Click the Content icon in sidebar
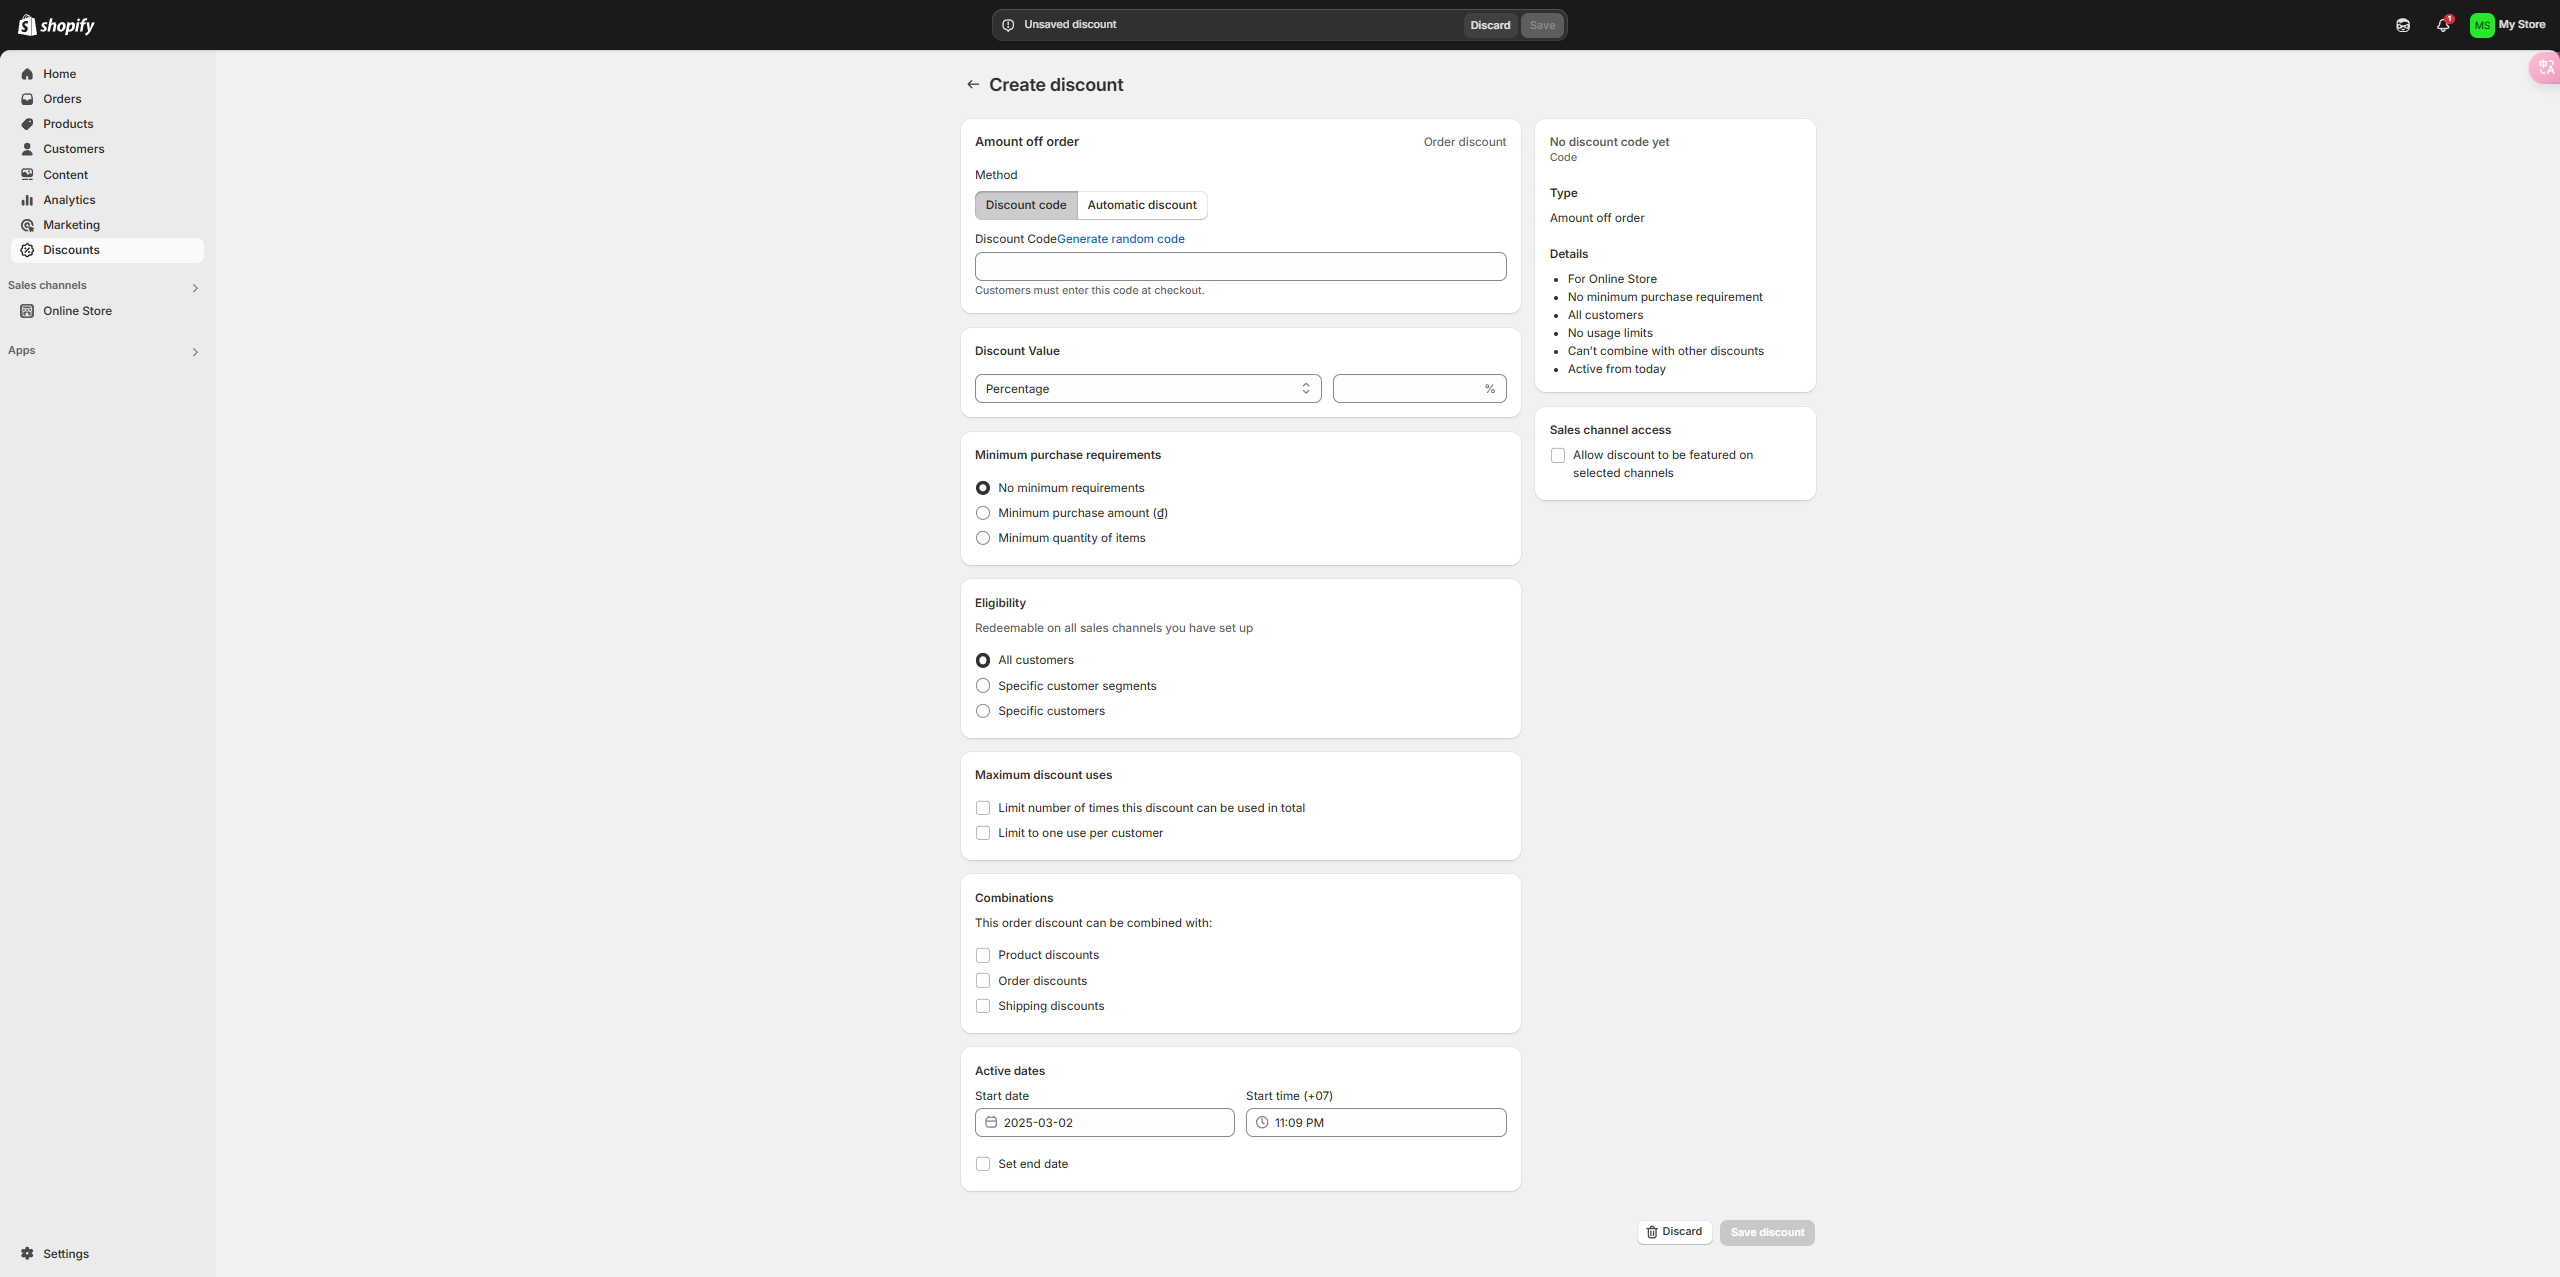This screenshot has height=1277, width=2560. point(27,175)
